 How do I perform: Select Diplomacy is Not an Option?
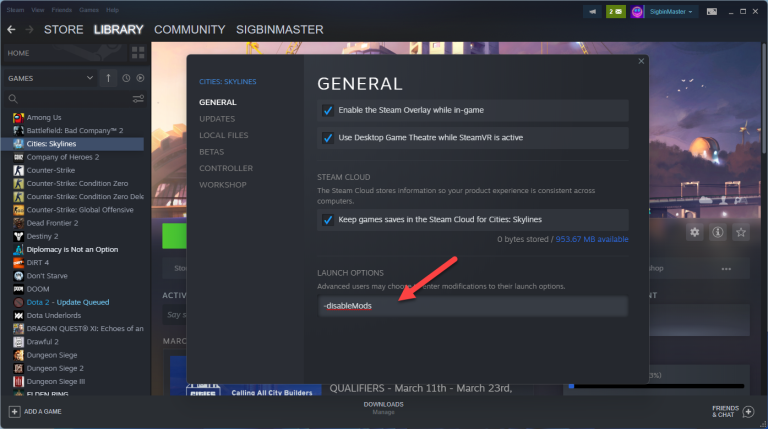[72, 250]
